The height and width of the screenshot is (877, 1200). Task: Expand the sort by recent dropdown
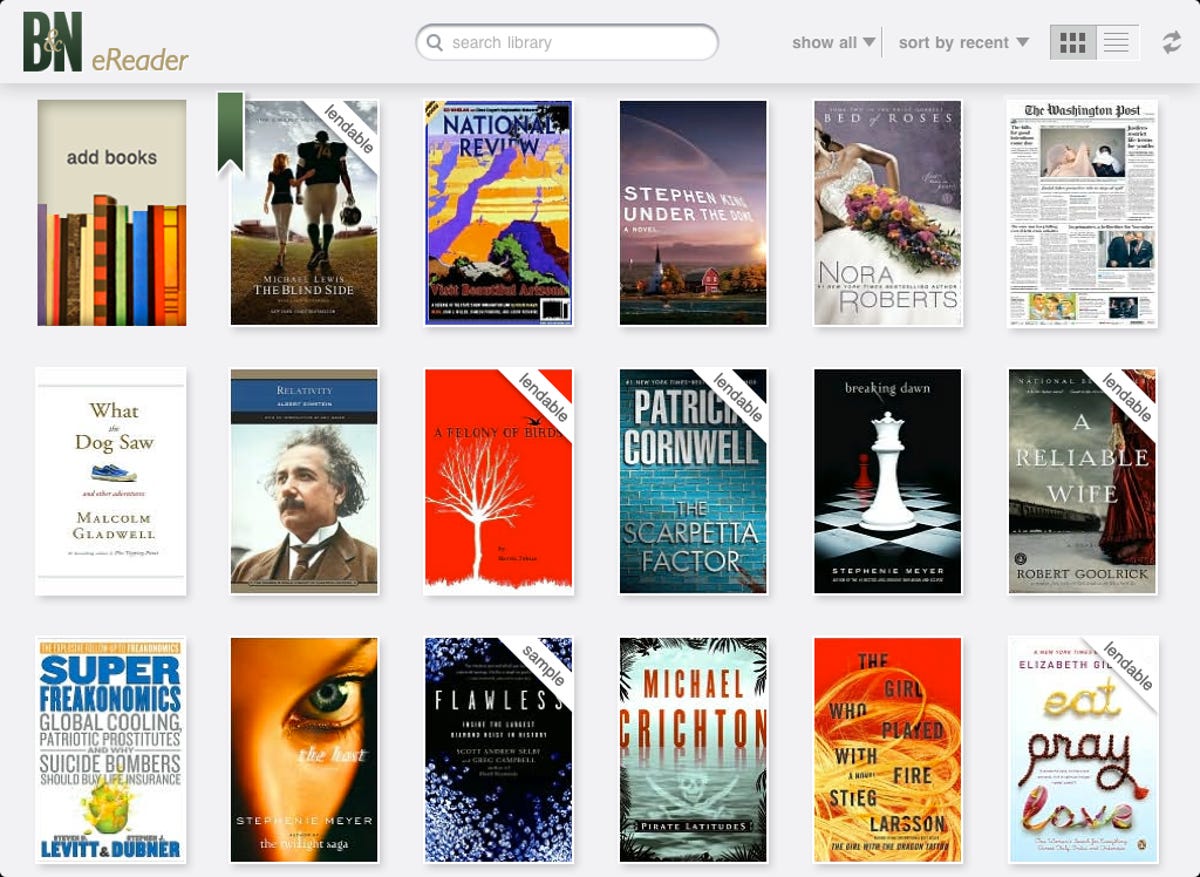pos(962,43)
